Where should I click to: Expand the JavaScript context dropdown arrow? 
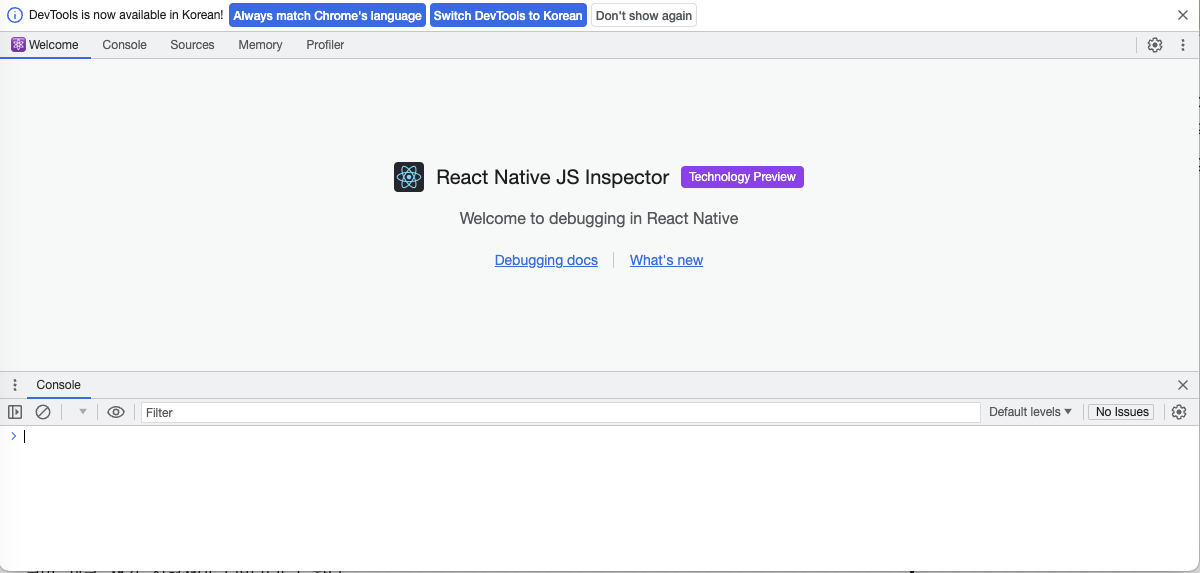(x=83, y=412)
